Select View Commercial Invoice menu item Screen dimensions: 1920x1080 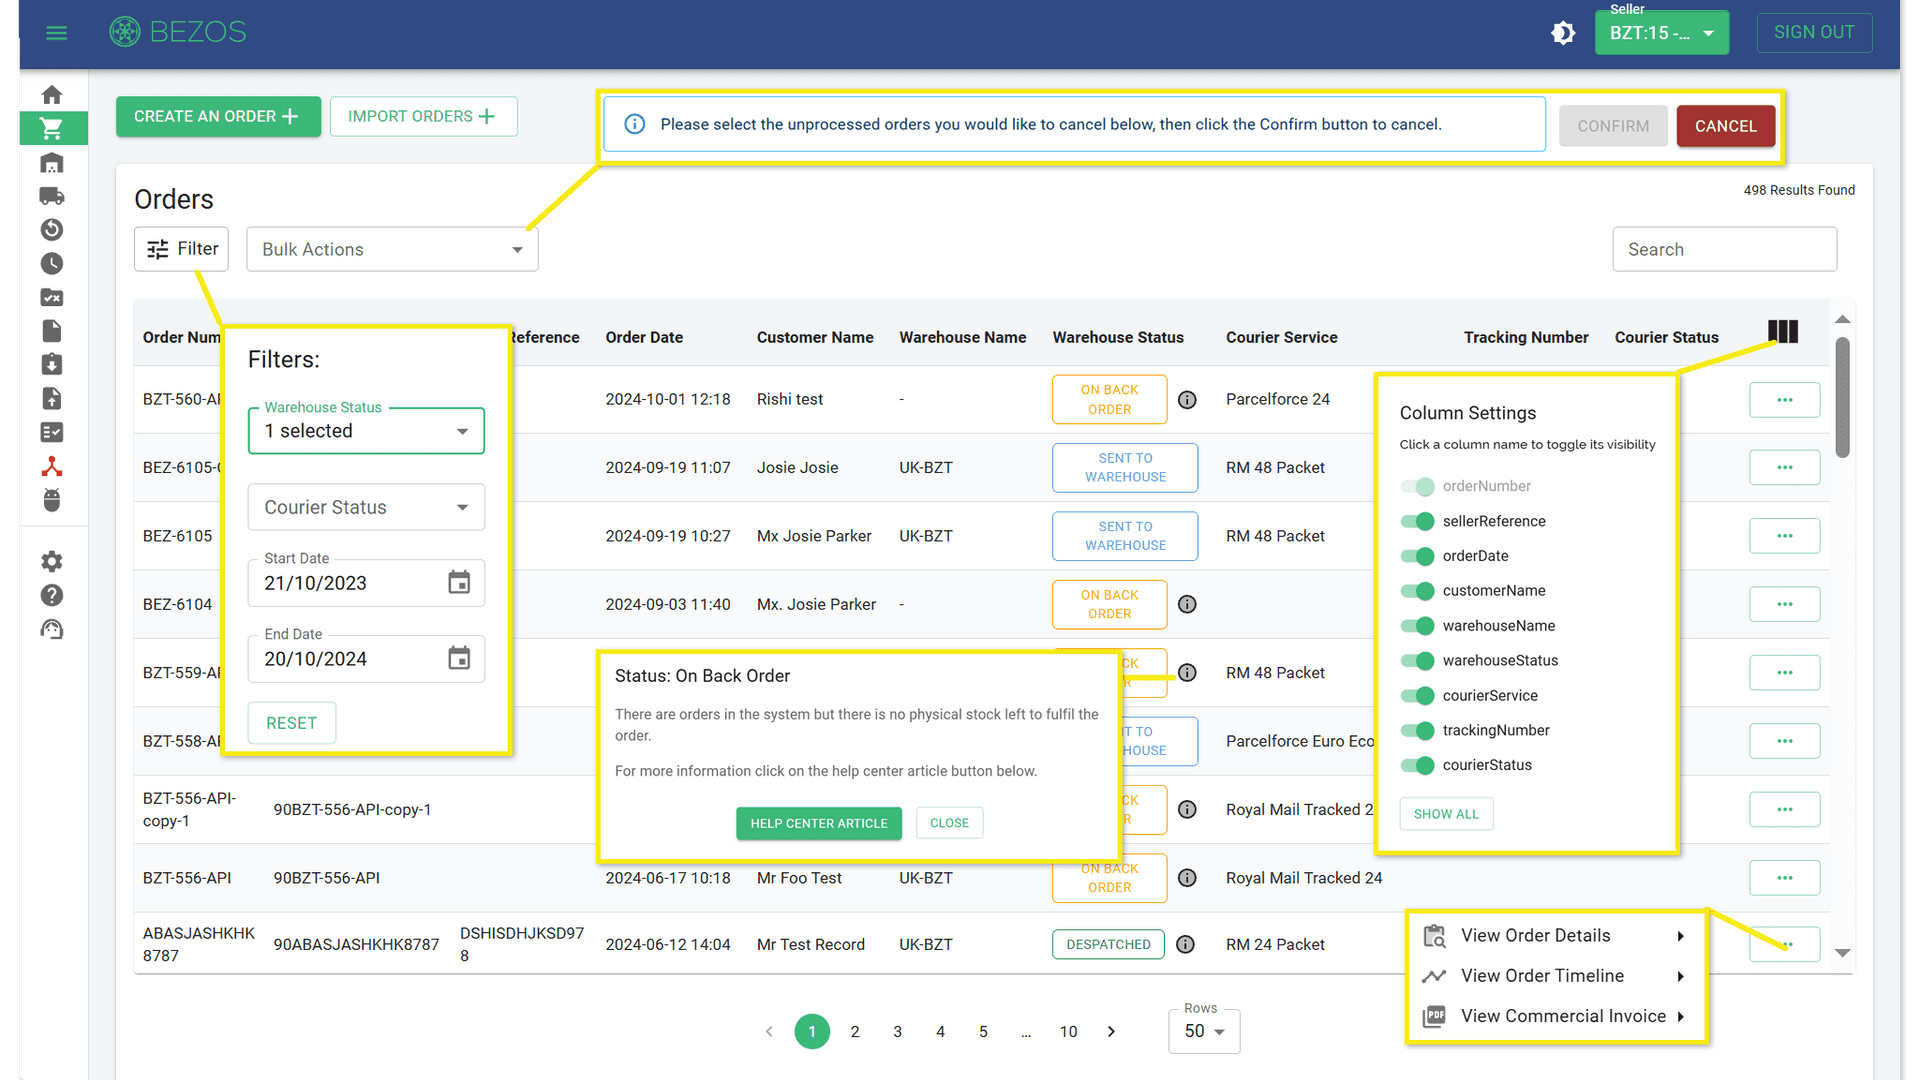pyautogui.click(x=1556, y=1016)
